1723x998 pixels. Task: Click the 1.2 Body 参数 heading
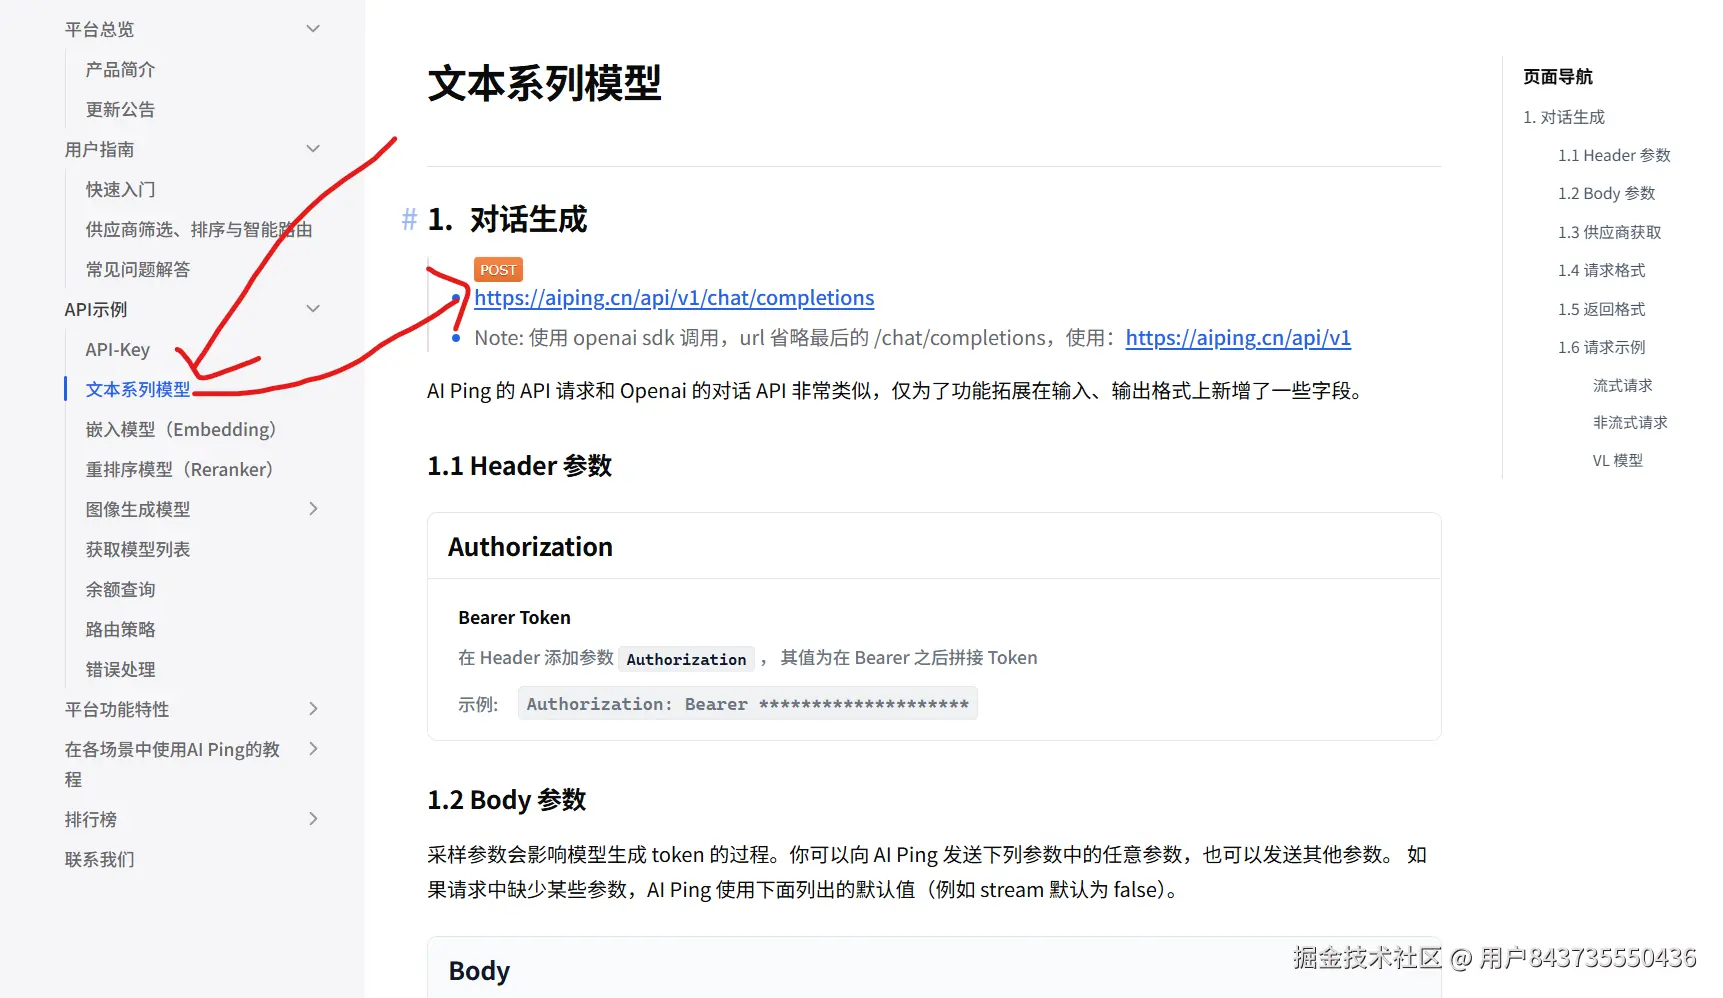click(x=506, y=800)
